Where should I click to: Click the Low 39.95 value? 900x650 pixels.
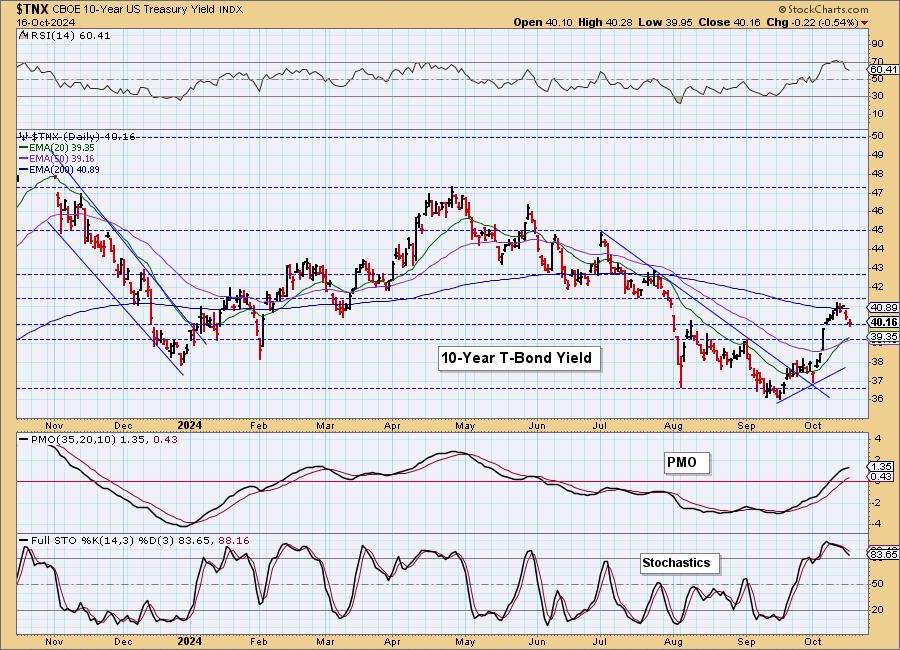click(665, 22)
